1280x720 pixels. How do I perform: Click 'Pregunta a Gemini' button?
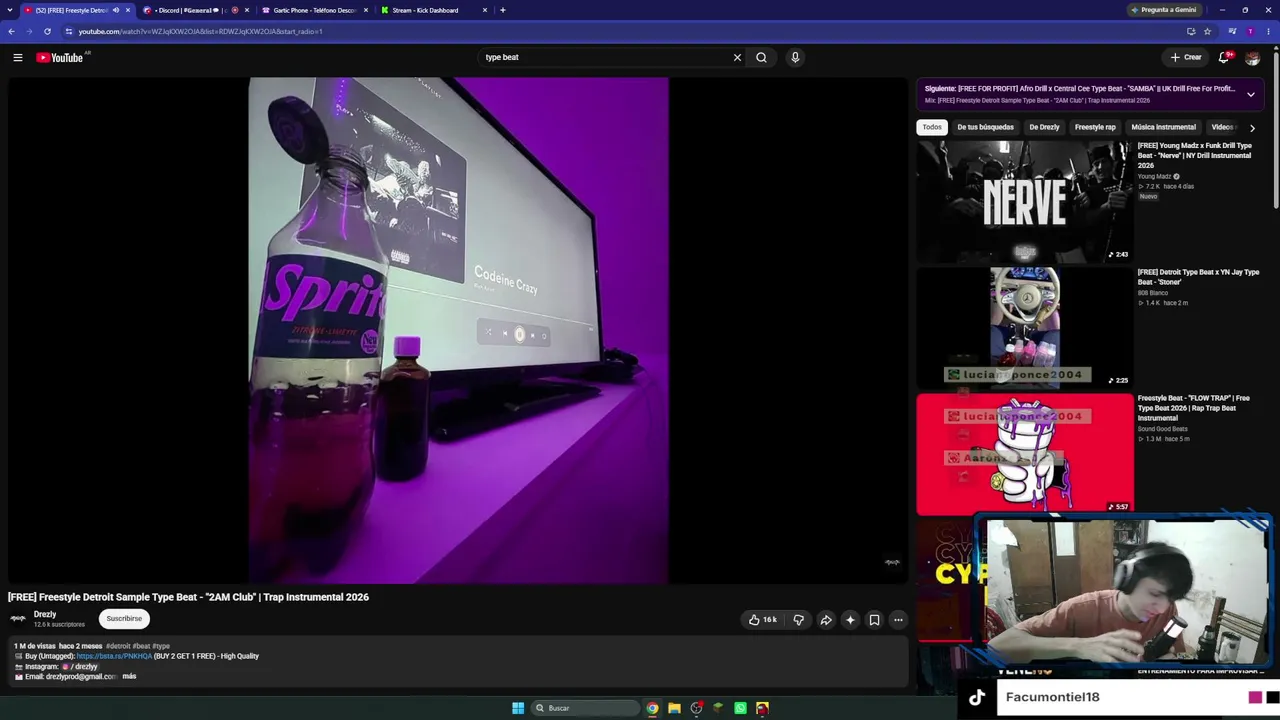coord(1165,10)
